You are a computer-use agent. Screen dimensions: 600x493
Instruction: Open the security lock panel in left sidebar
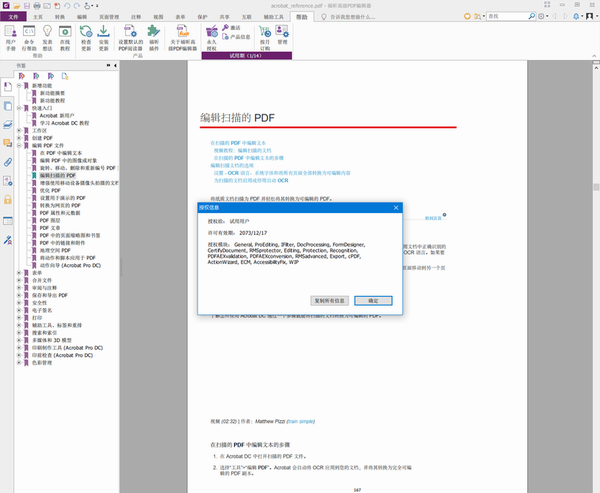[x=8, y=199]
